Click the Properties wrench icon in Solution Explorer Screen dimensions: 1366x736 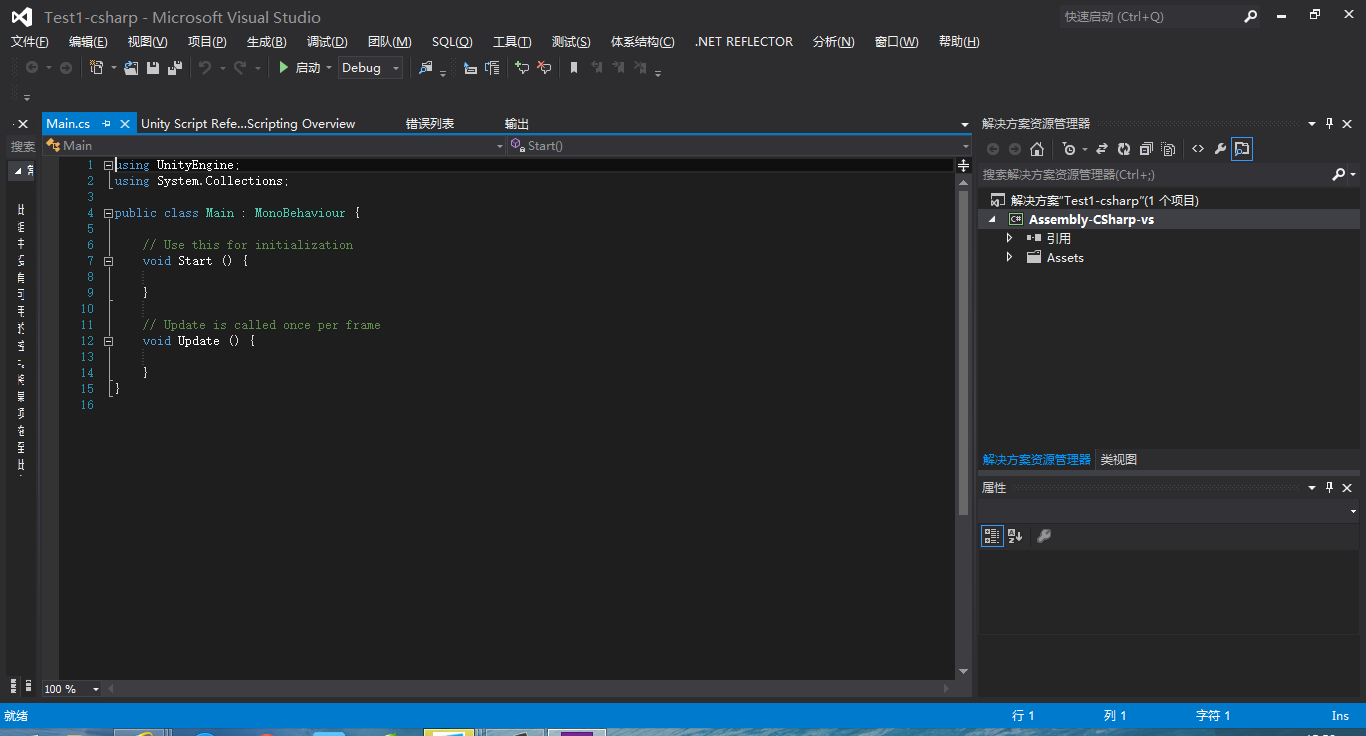point(1220,149)
